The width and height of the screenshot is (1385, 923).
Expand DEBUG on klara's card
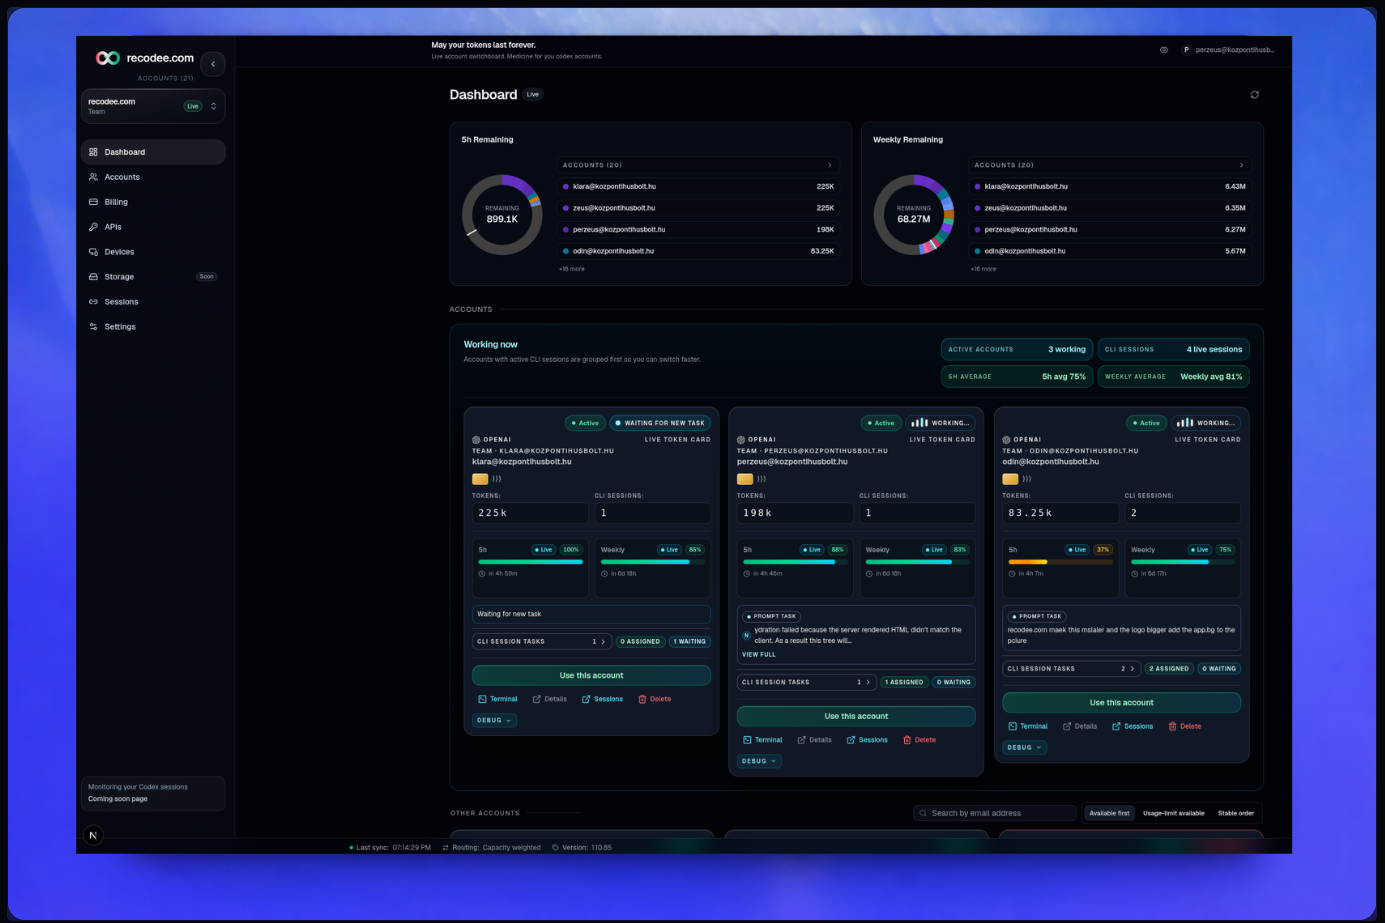[x=494, y=720]
